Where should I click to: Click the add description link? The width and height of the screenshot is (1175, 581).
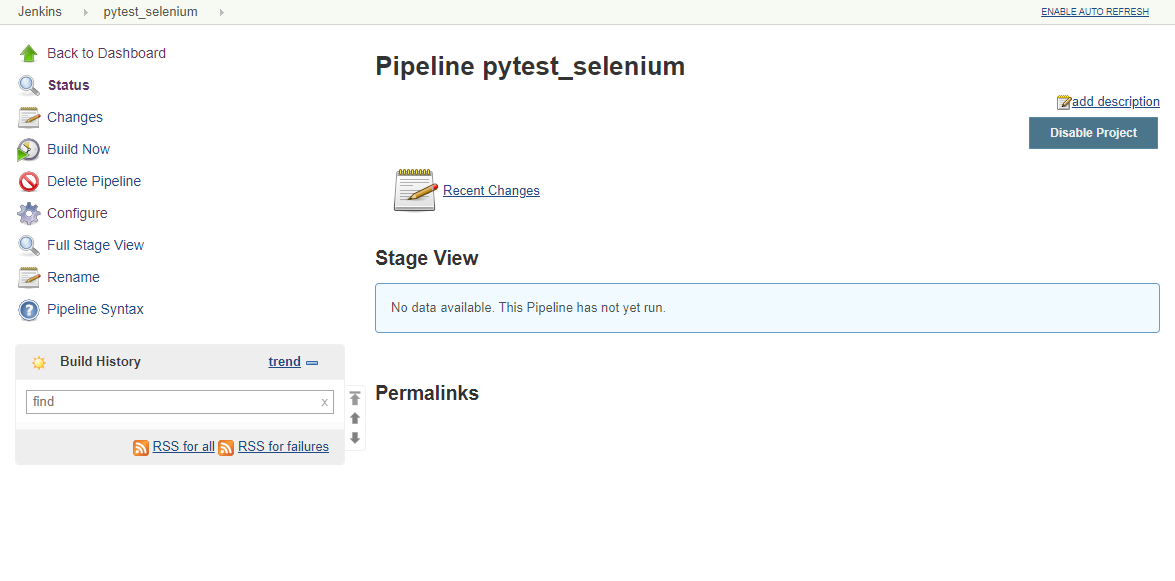coord(1115,102)
